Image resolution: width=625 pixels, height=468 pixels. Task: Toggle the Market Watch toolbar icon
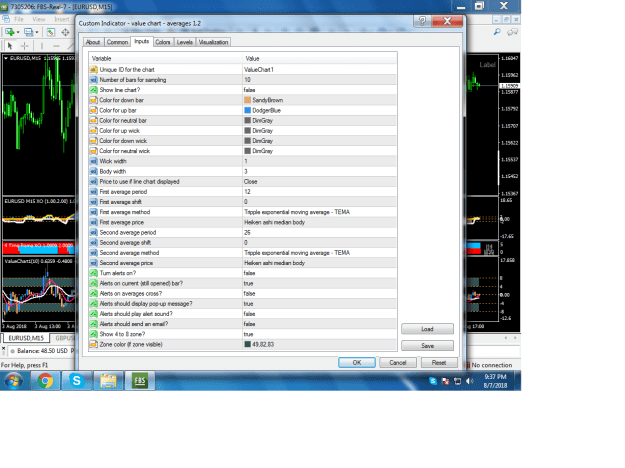(51, 32)
